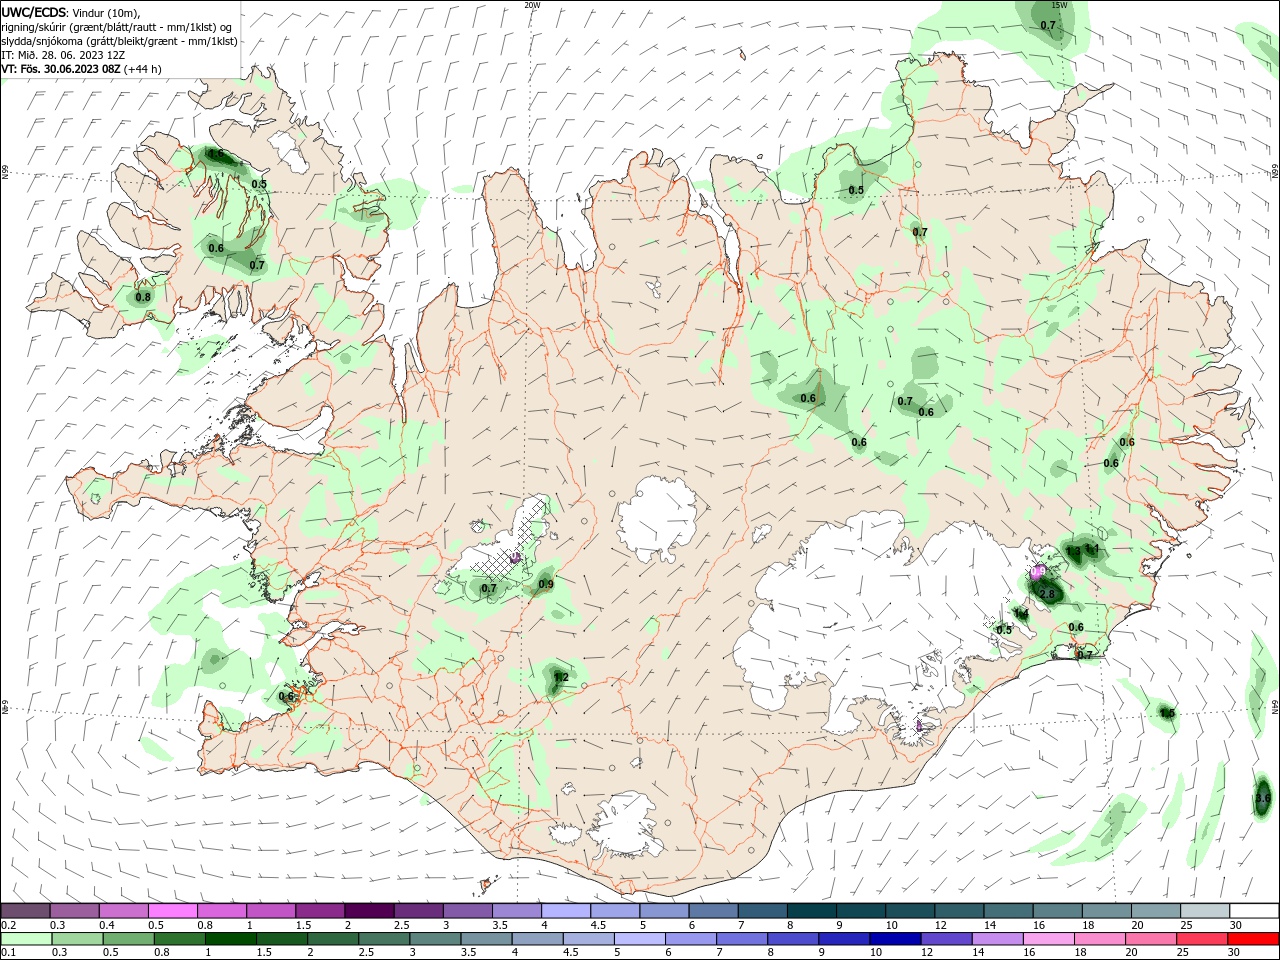
Task: Click the 'slydda/snjókoma' description line
Action: click(120, 41)
